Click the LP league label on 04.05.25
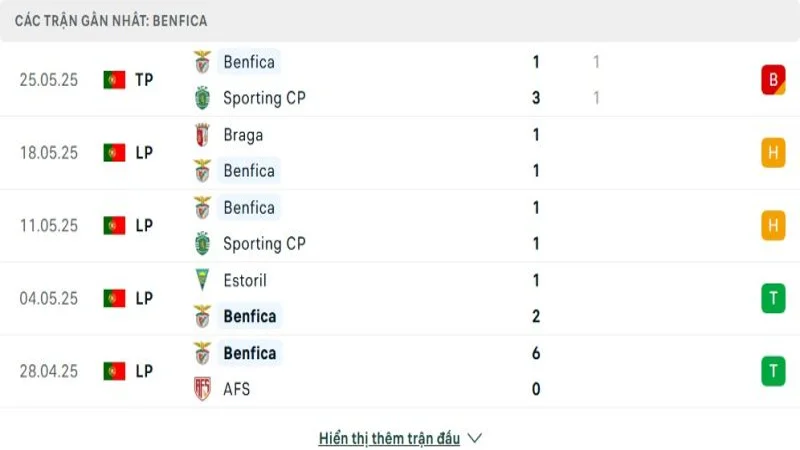Screen dimensions: 800x450 click(144, 298)
